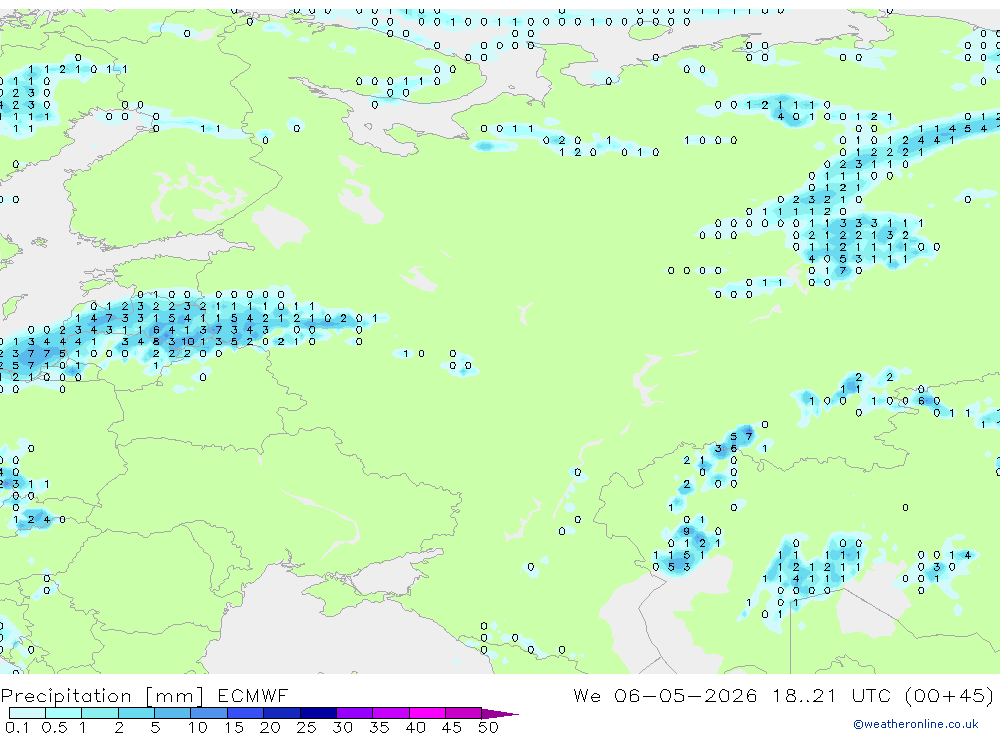Viewport: 1000px width, 733px height.
Task: Click the above-50 legend arrow tip
Action: [x=501, y=713]
